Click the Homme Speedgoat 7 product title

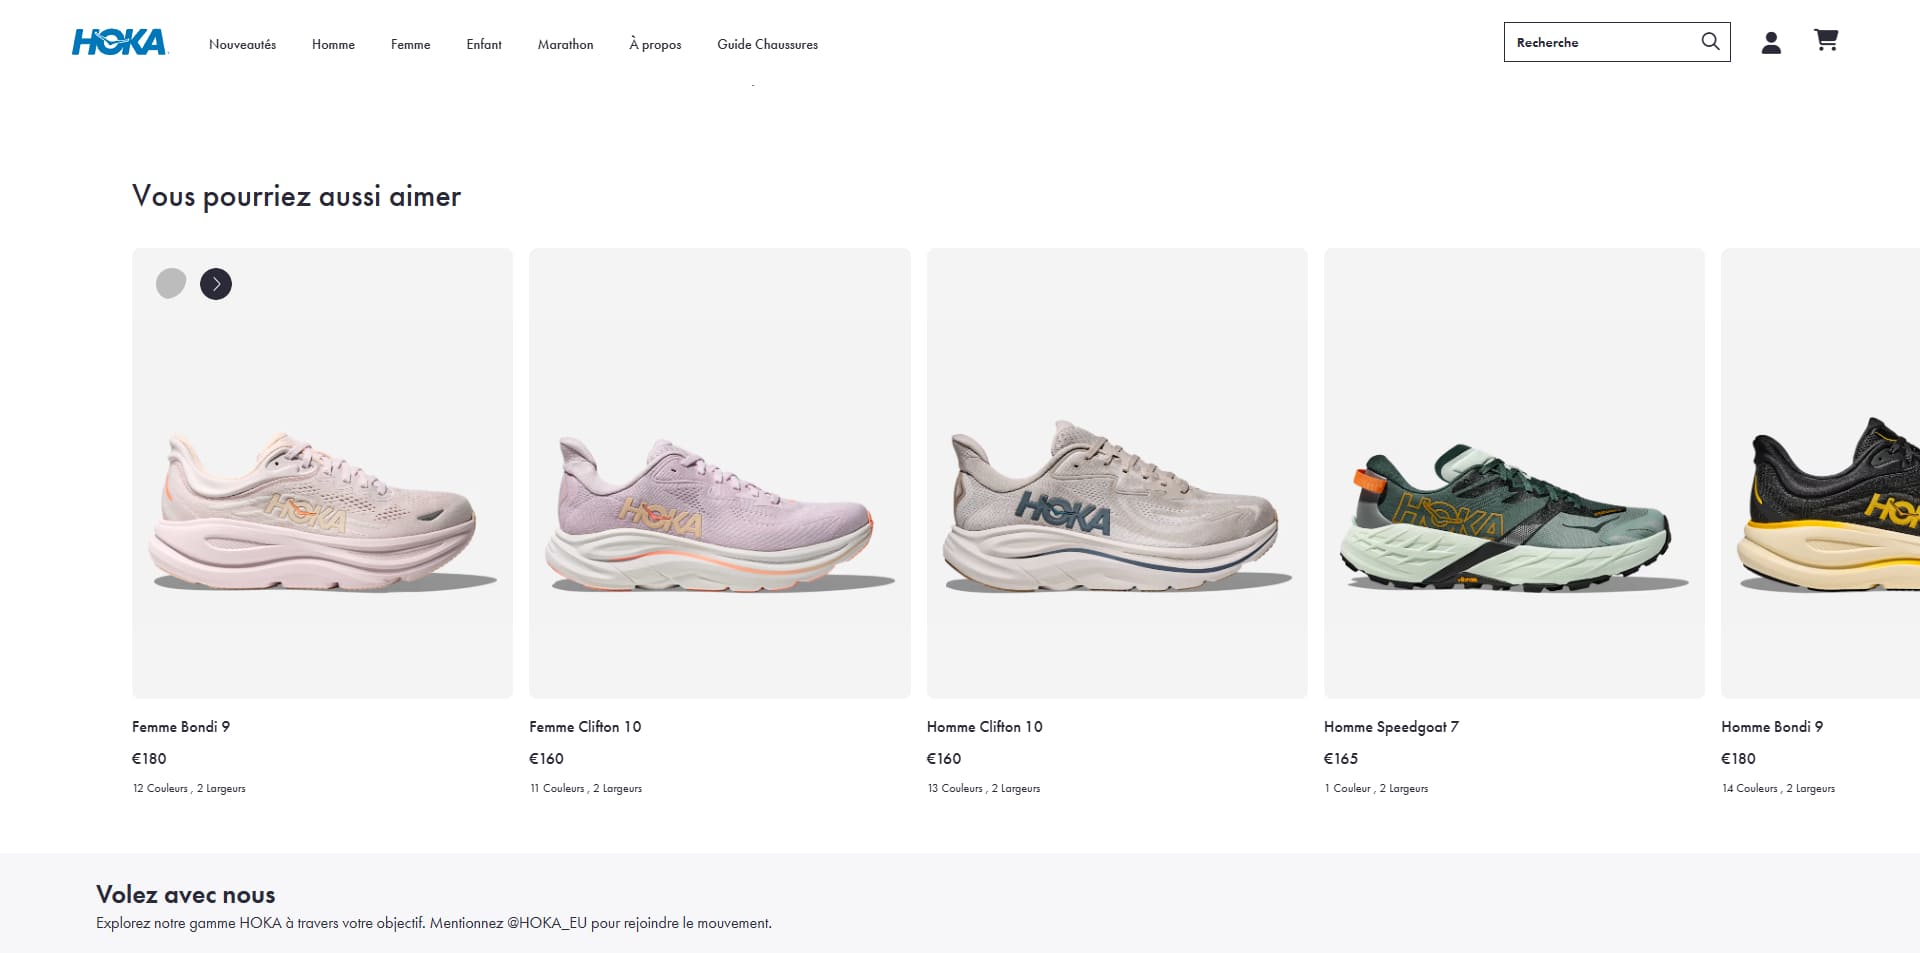coord(1391,727)
